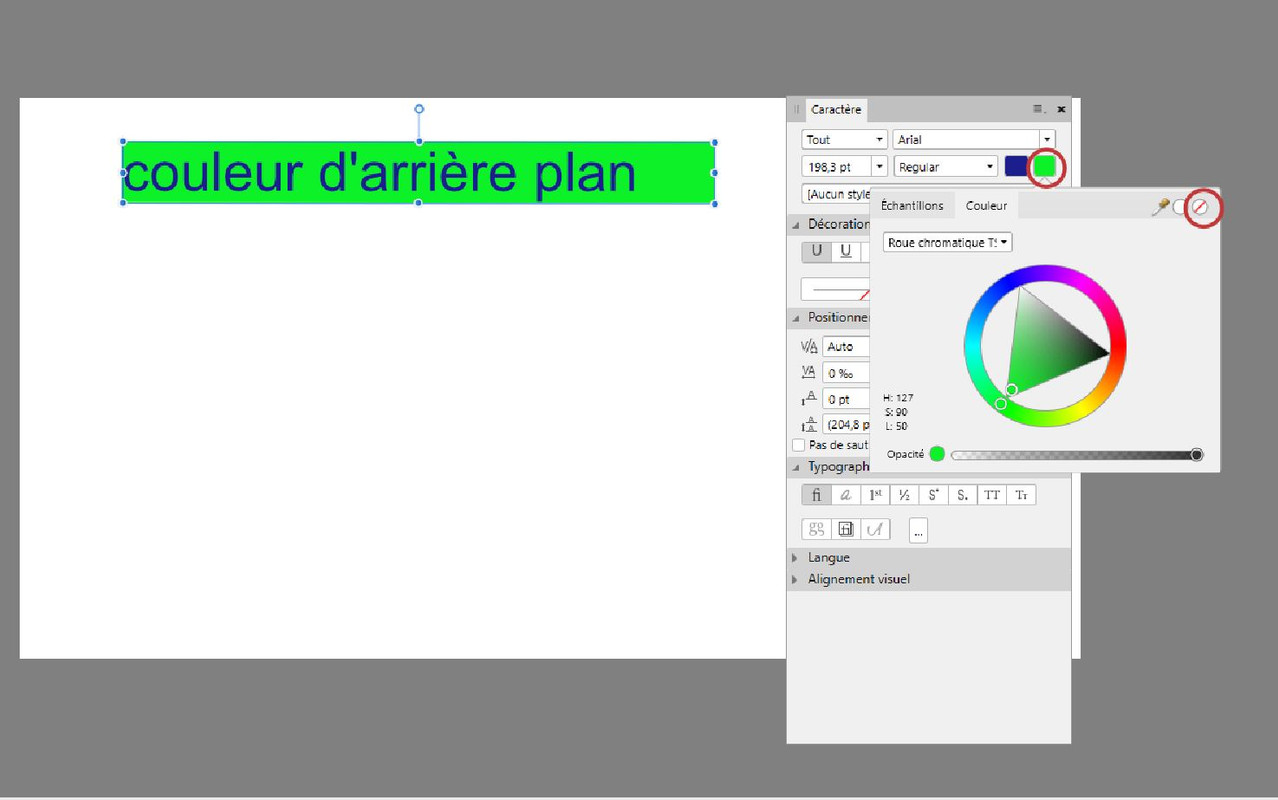Screen dimensions: 1278x800
Task: Click the Auto kerning field
Action: (x=846, y=347)
